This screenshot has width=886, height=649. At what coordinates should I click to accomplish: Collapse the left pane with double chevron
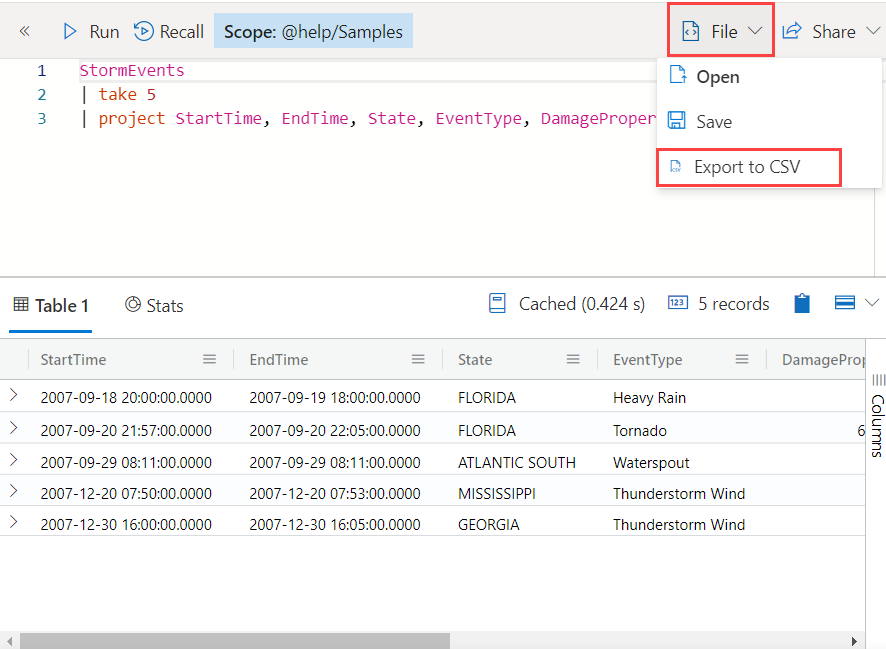[25, 32]
